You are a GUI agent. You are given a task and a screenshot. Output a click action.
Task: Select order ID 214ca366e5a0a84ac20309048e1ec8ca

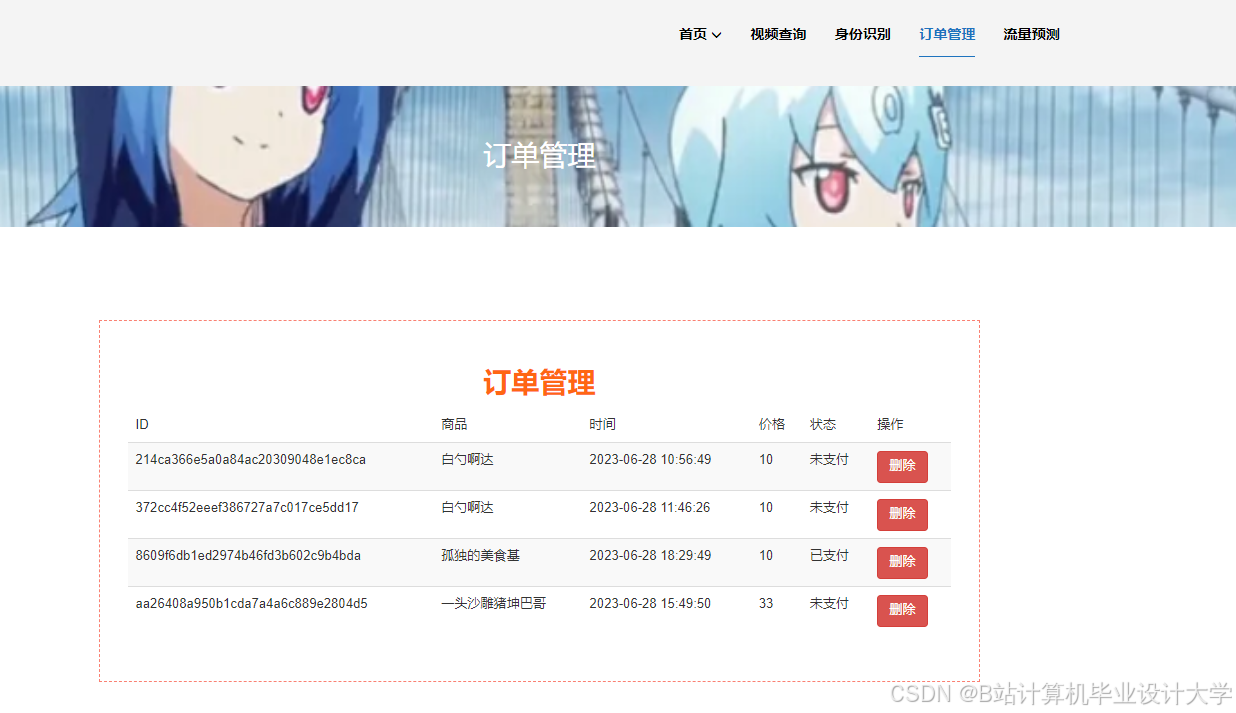[250, 460]
